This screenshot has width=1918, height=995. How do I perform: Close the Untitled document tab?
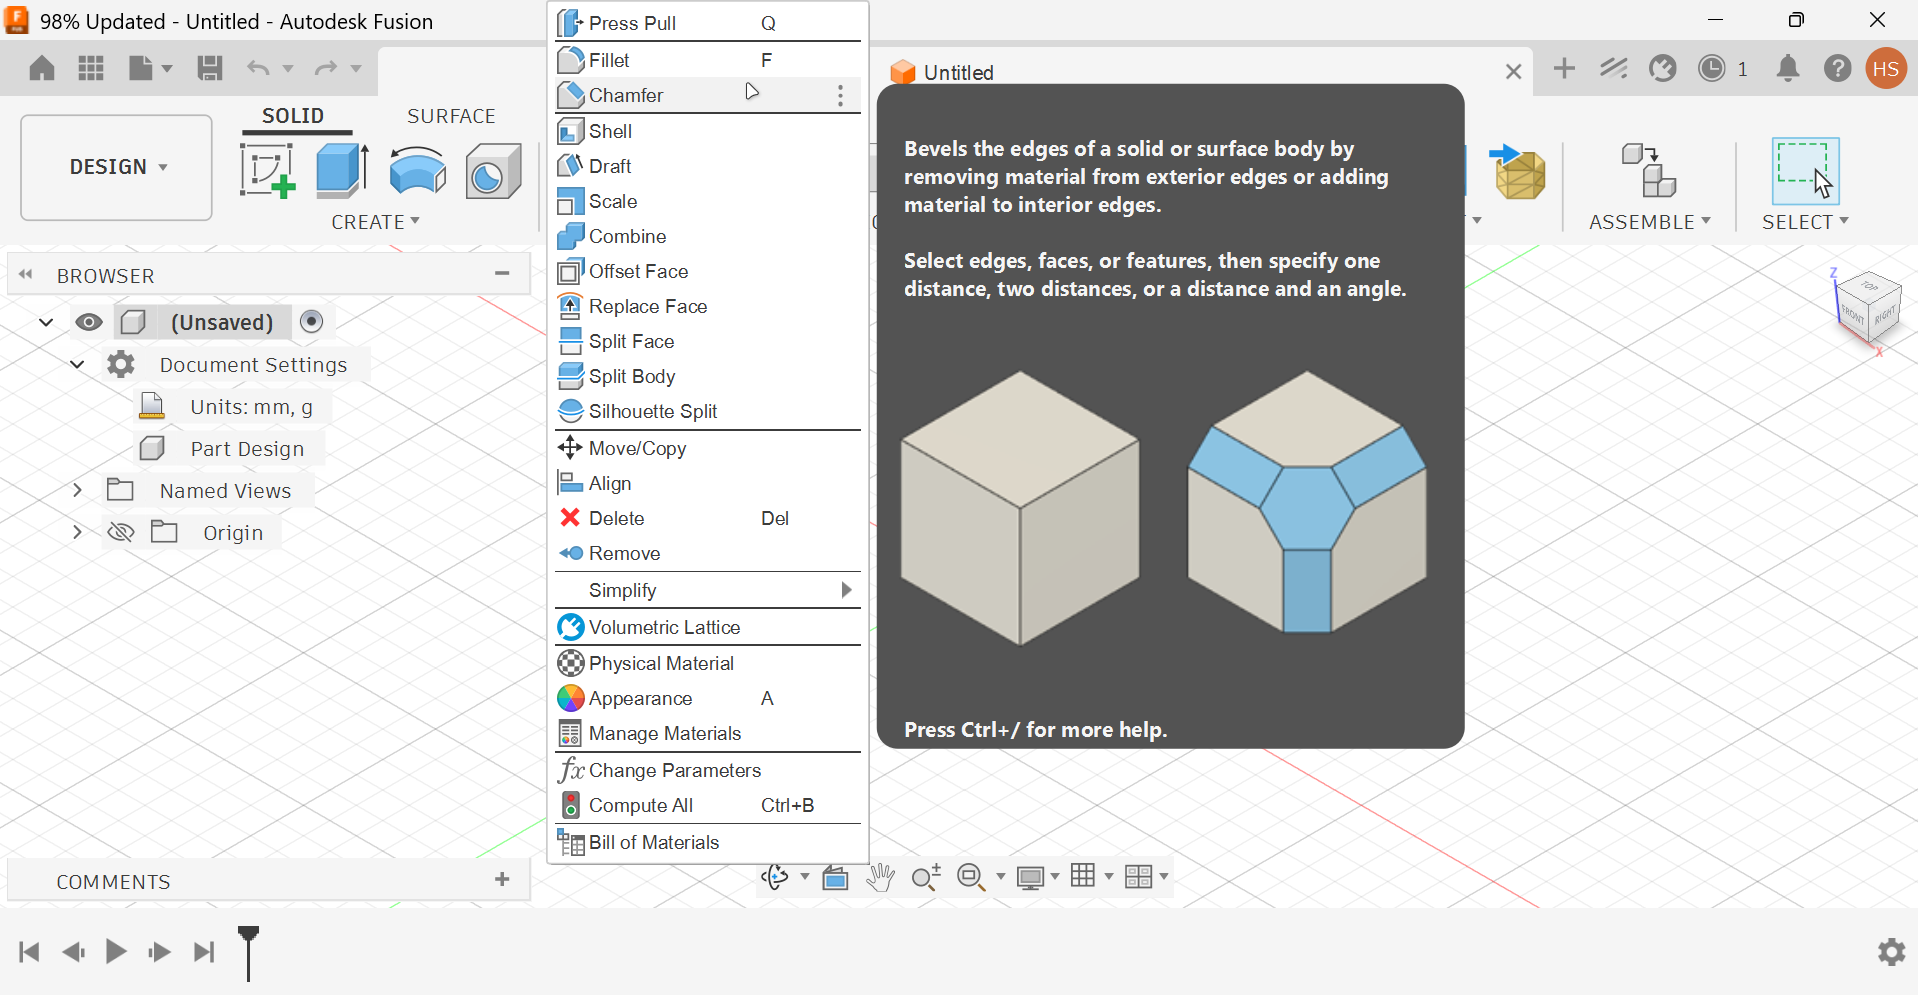(x=1513, y=72)
